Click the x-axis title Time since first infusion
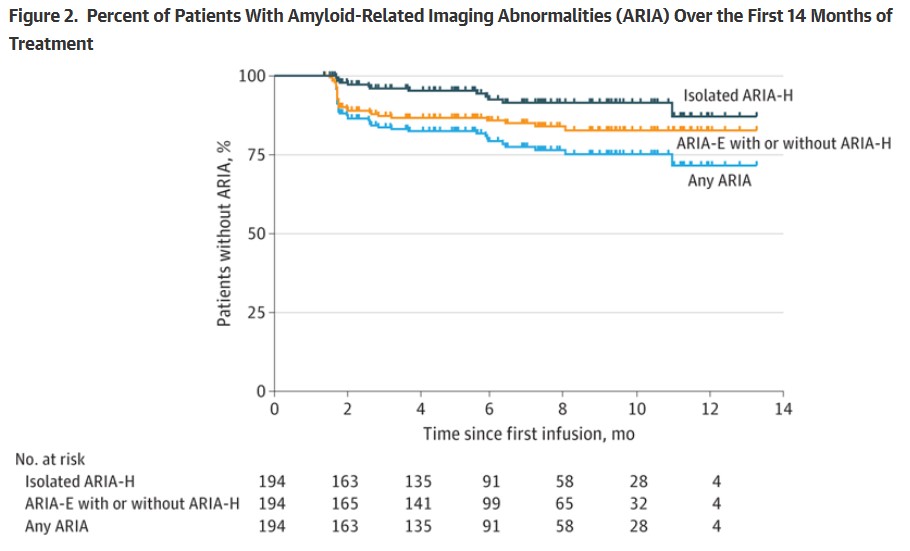The width and height of the screenshot is (910, 551). pos(528,434)
